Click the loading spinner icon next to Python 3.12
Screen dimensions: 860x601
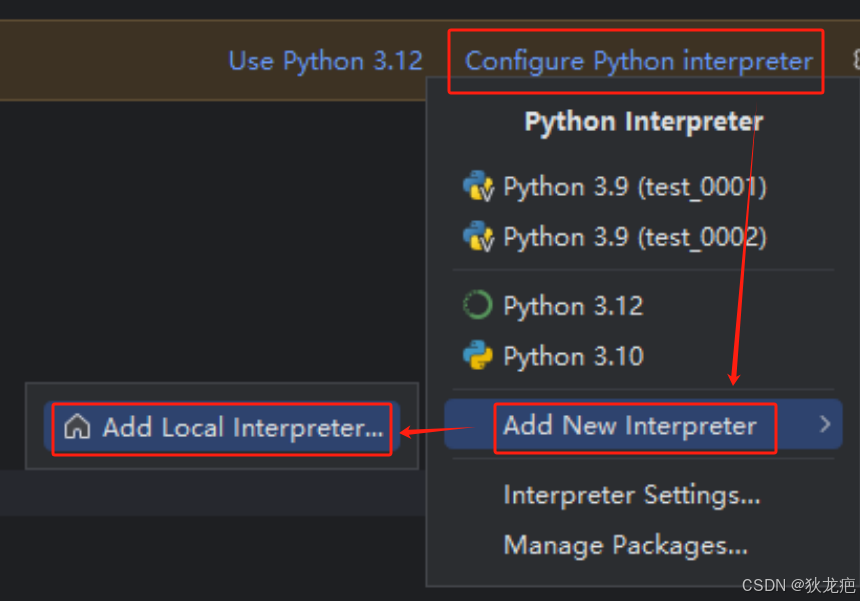point(478,305)
